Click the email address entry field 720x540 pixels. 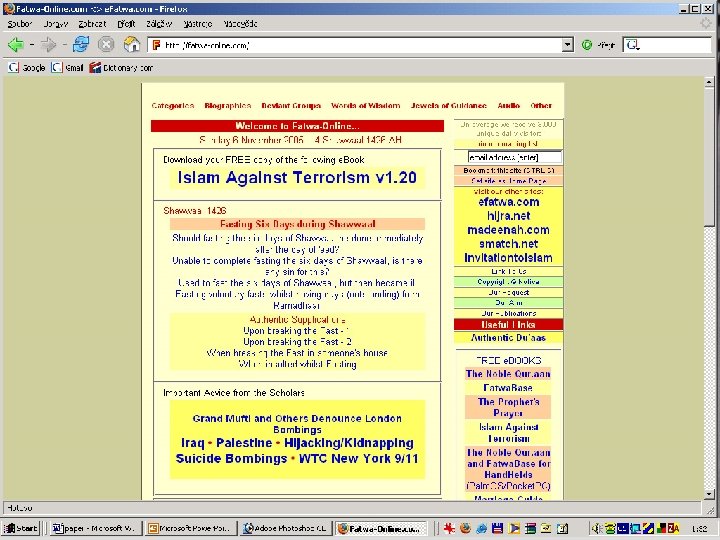point(514,157)
